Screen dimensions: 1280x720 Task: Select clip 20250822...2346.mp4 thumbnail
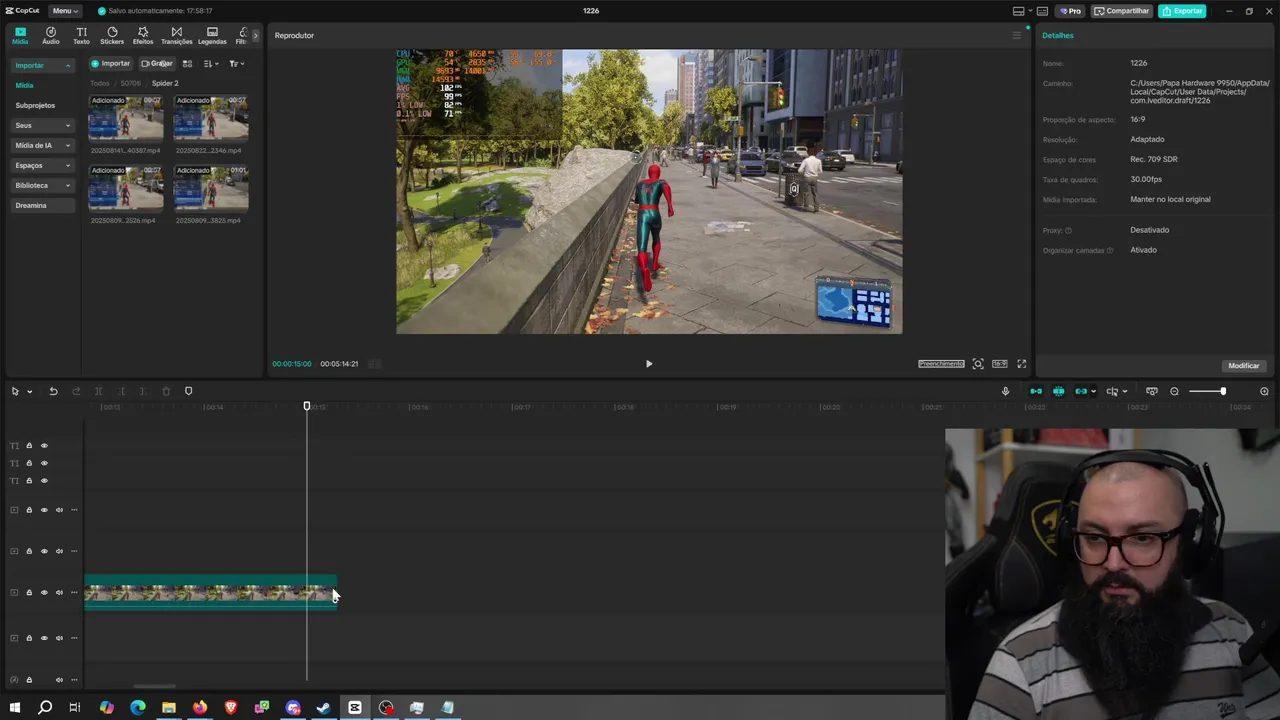coord(211,118)
